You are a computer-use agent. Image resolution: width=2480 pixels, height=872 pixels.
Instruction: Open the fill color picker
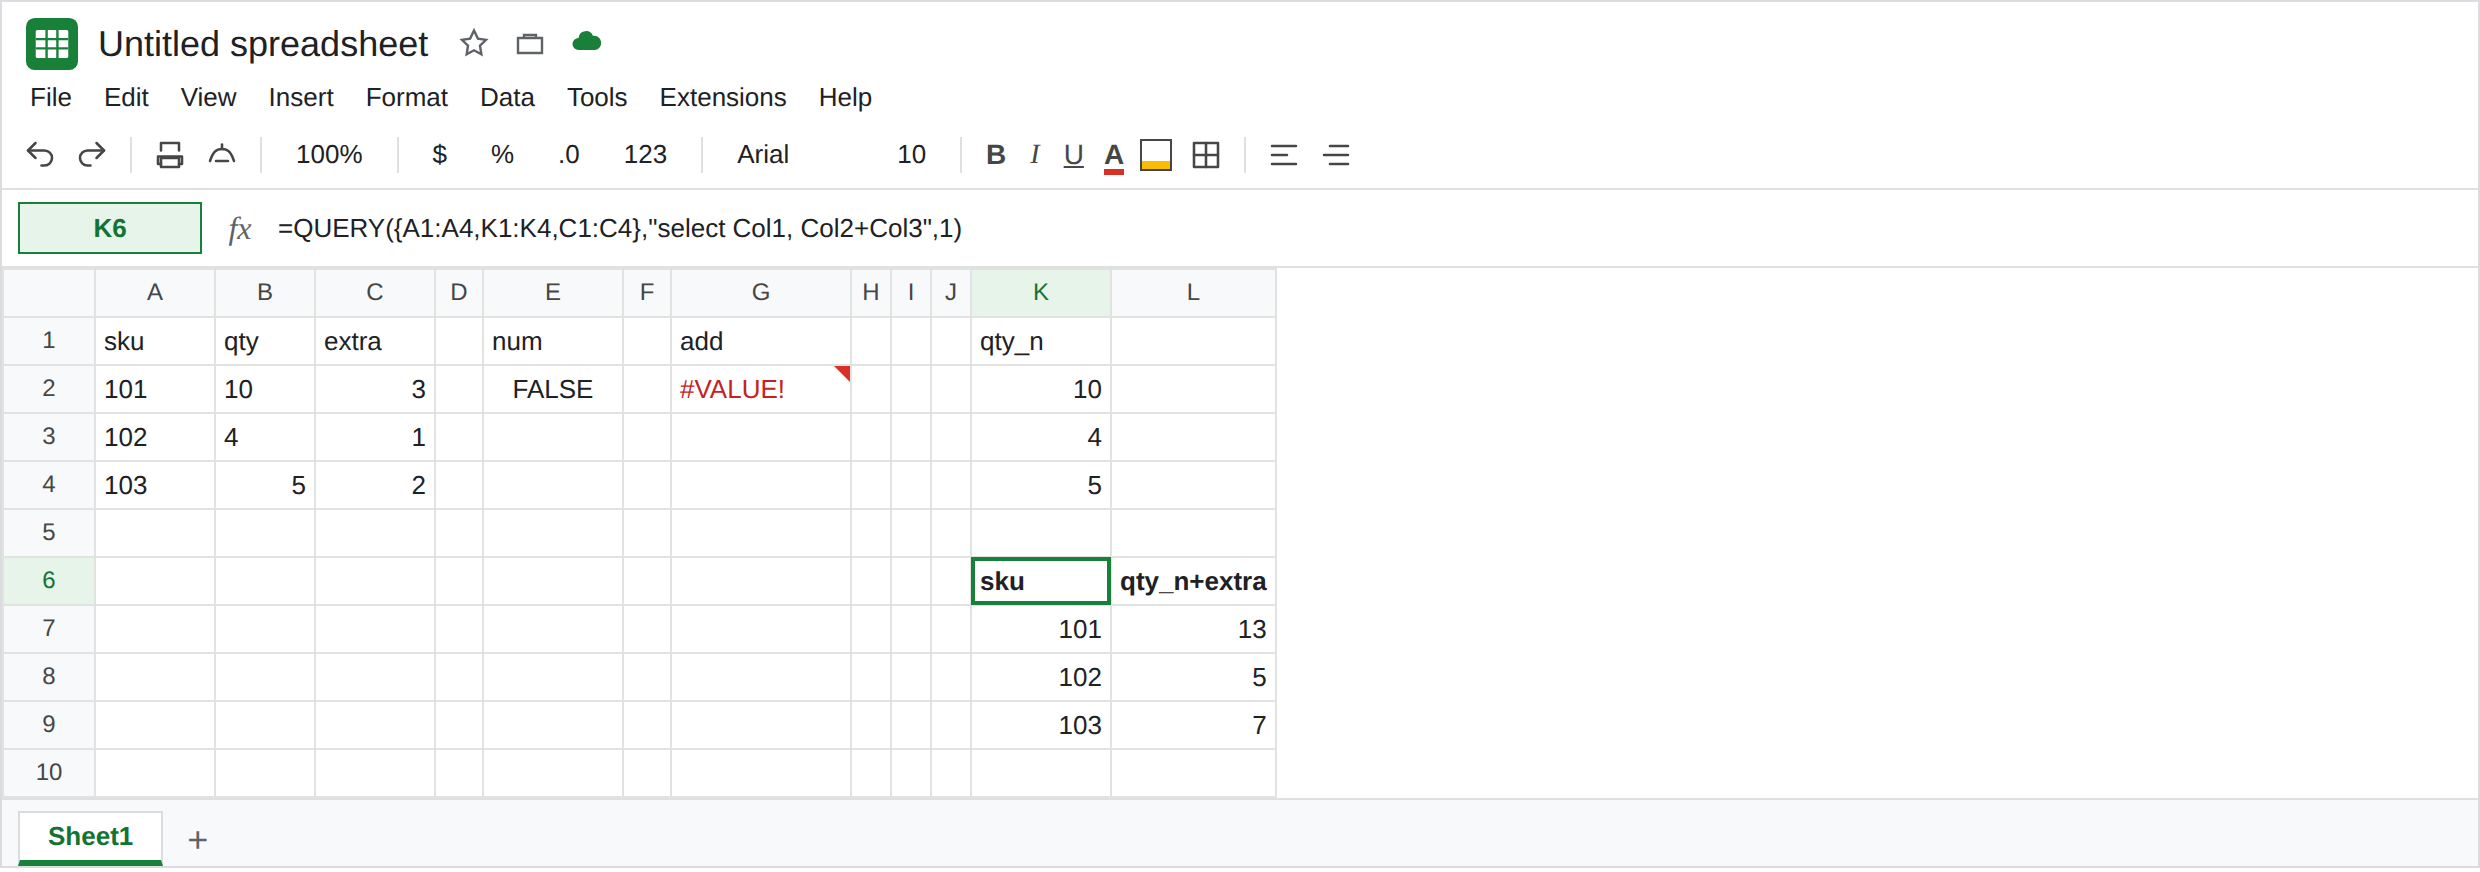(x=1156, y=155)
